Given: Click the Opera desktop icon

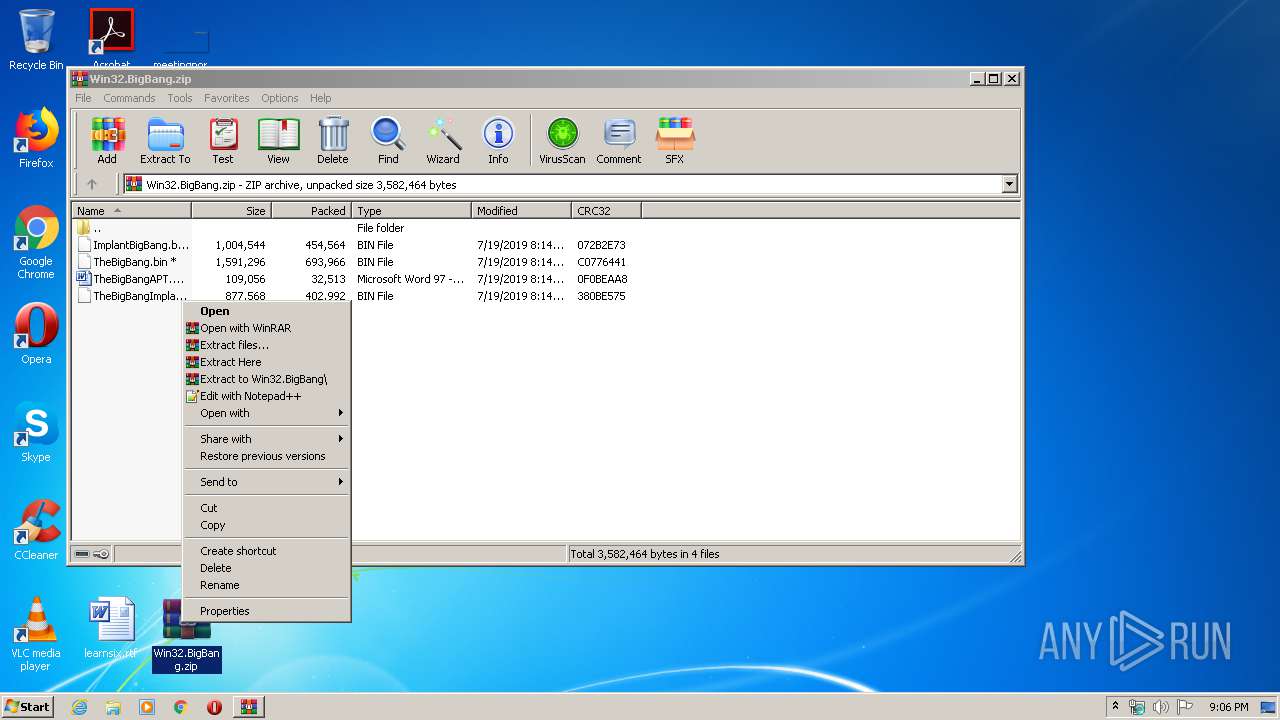Looking at the screenshot, I should (36, 334).
